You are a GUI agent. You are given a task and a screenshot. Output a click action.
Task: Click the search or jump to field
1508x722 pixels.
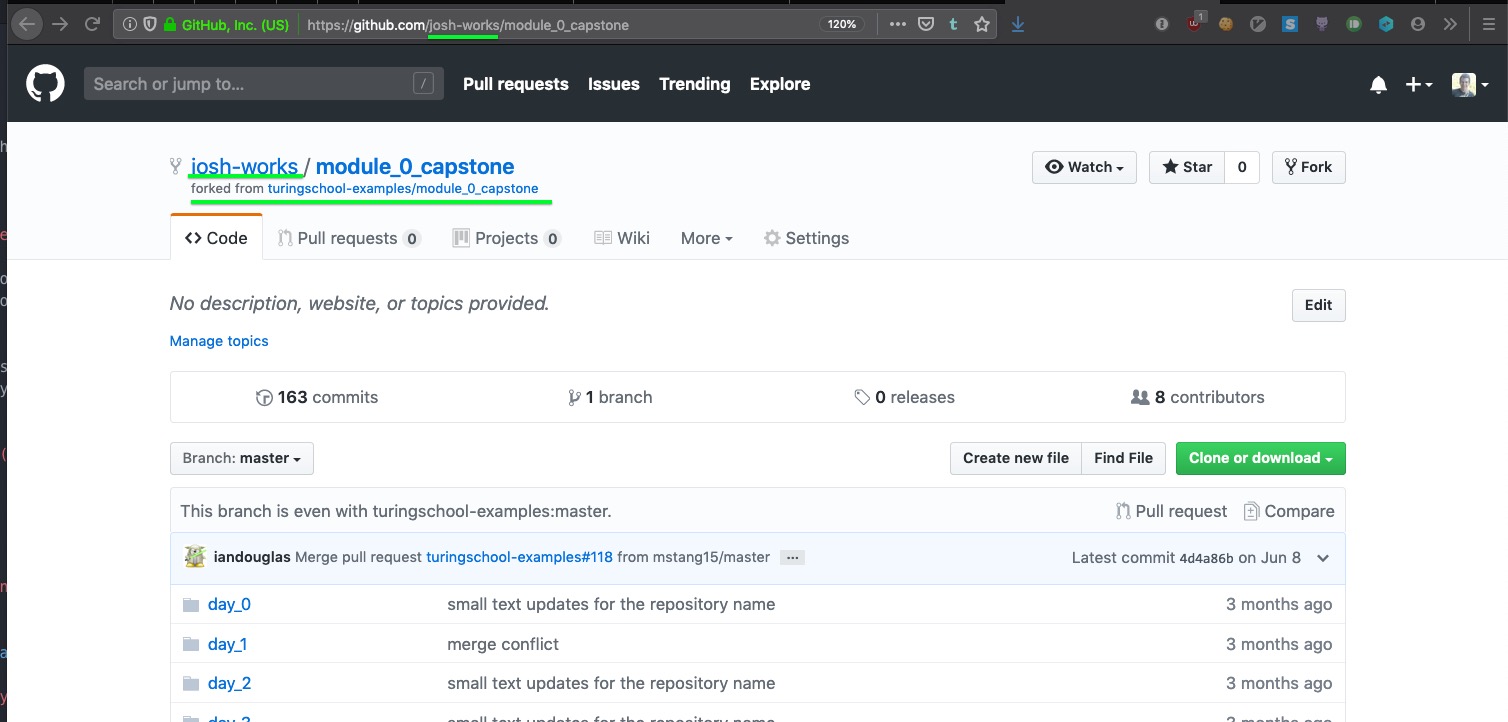[x=264, y=84]
